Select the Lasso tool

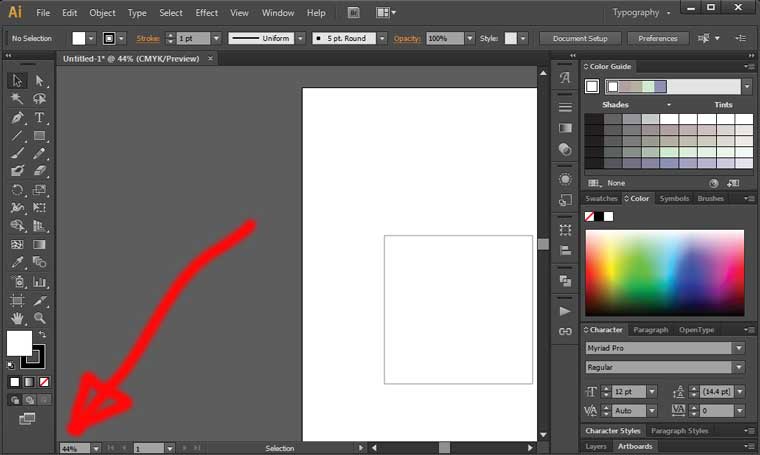39,99
